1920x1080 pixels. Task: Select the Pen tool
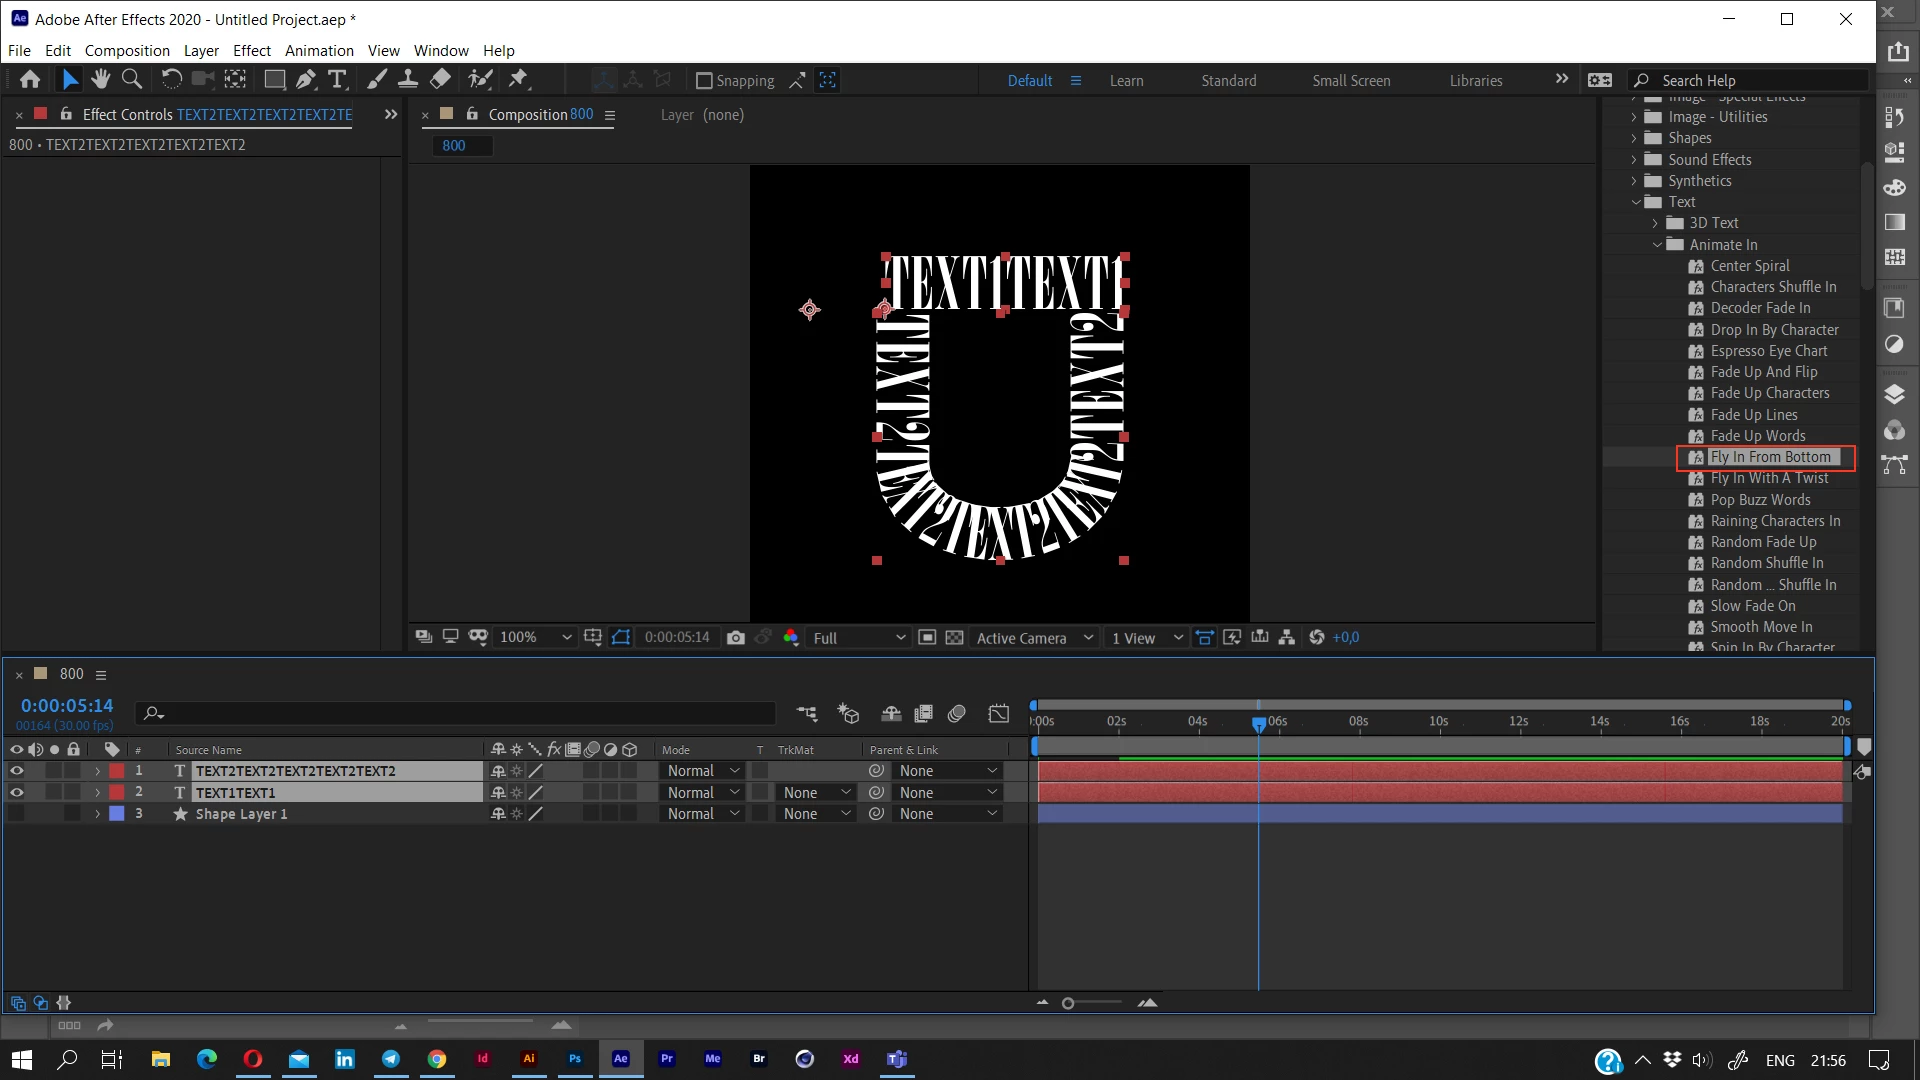click(x=306, y=79)
